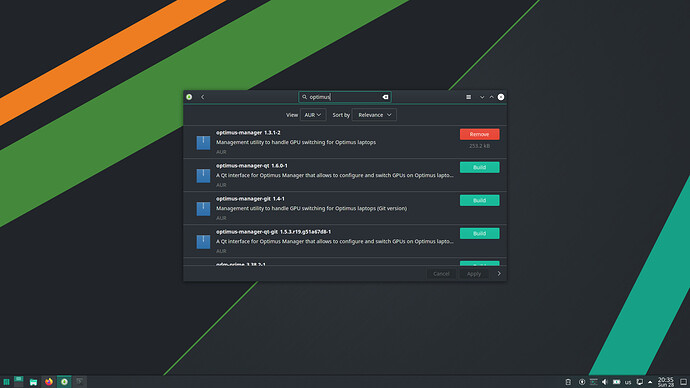Open the terminal icon in the taskbar
Screen dimensions: 690x388
coord(80,381)
